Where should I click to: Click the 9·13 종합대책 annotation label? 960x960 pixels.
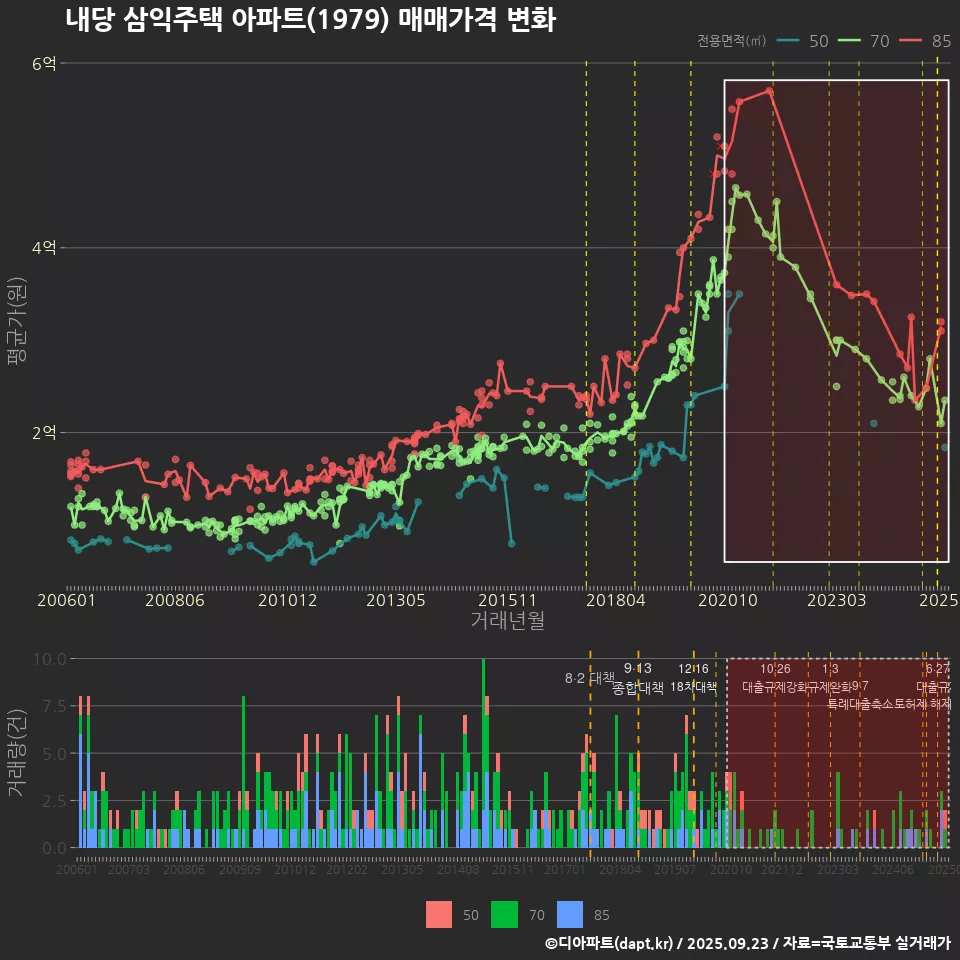pos(638,678)
